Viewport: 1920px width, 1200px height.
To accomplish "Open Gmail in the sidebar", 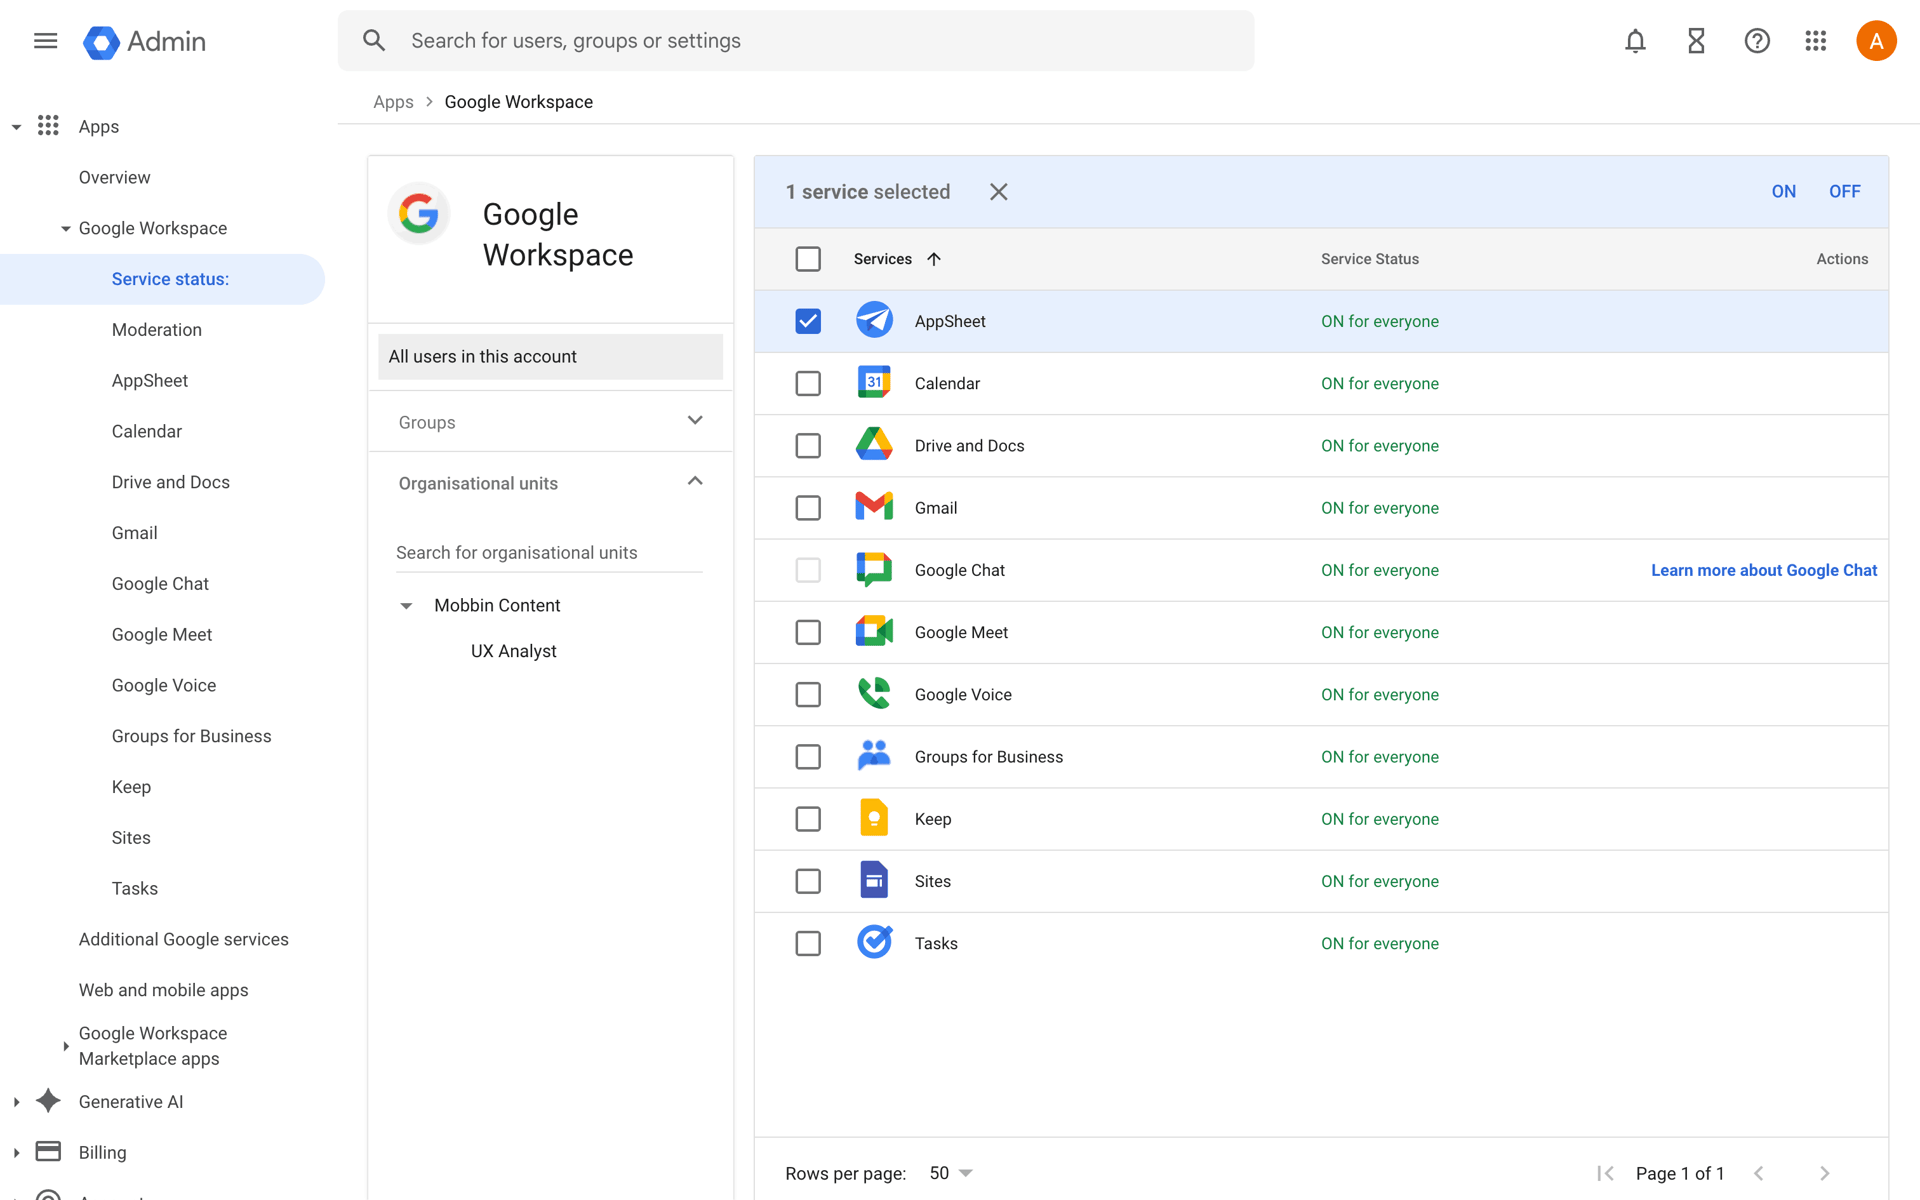I will [x=135, y=533].
